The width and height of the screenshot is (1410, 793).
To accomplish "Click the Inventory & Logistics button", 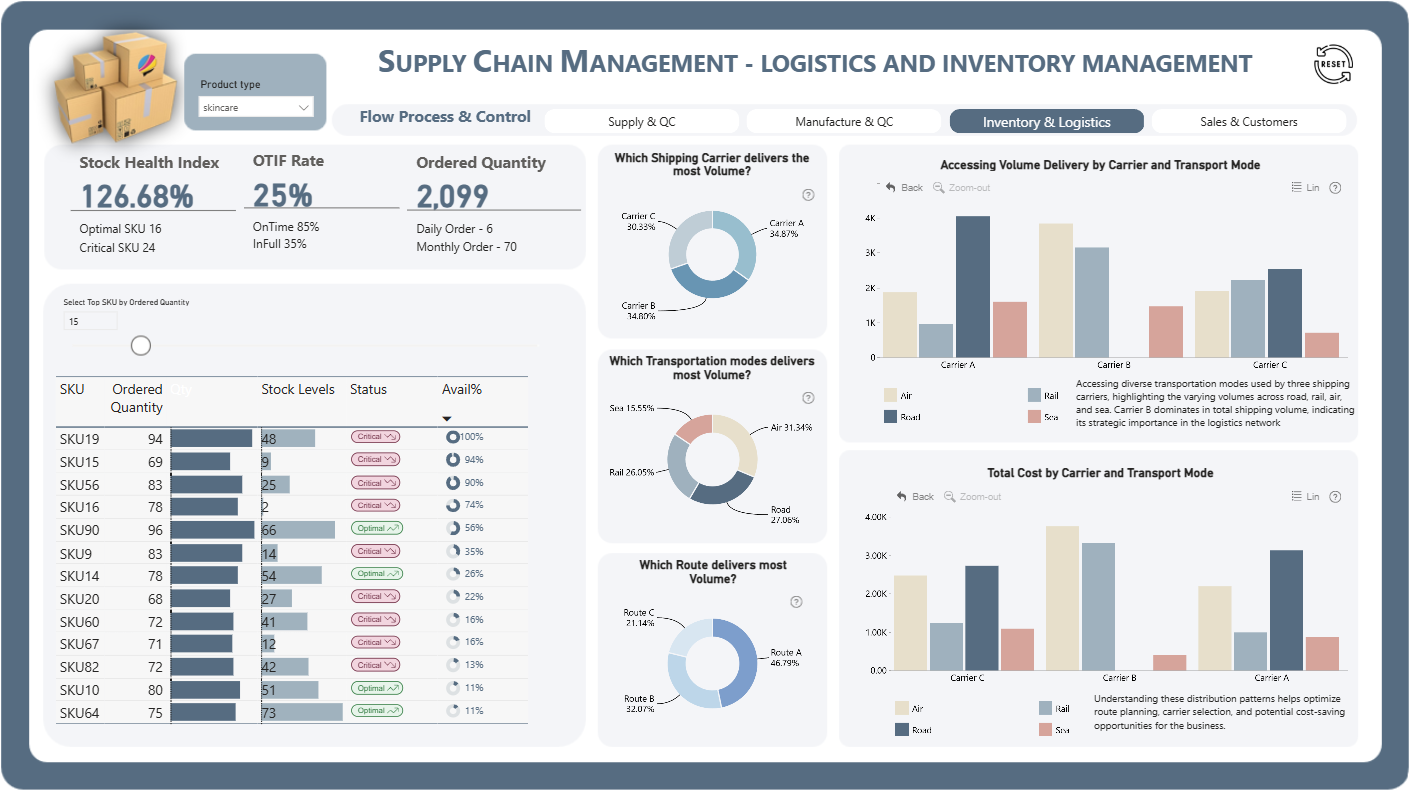I will tap(1047, 122).
